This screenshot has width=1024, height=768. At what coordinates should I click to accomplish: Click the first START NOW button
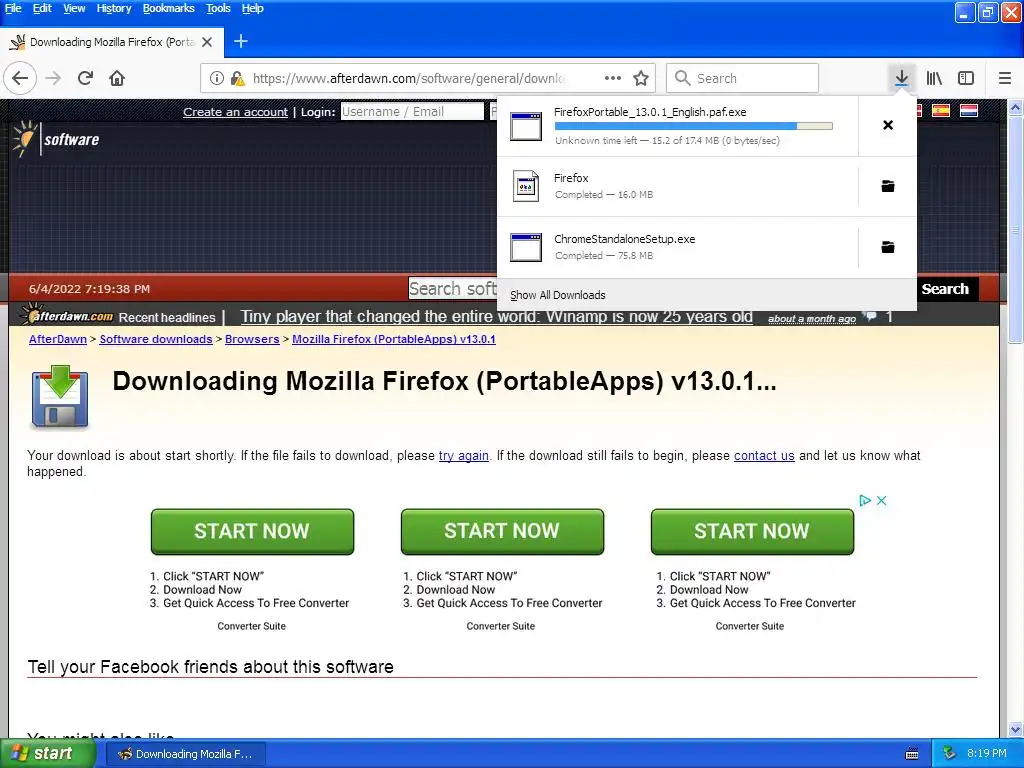coord(252,532)
